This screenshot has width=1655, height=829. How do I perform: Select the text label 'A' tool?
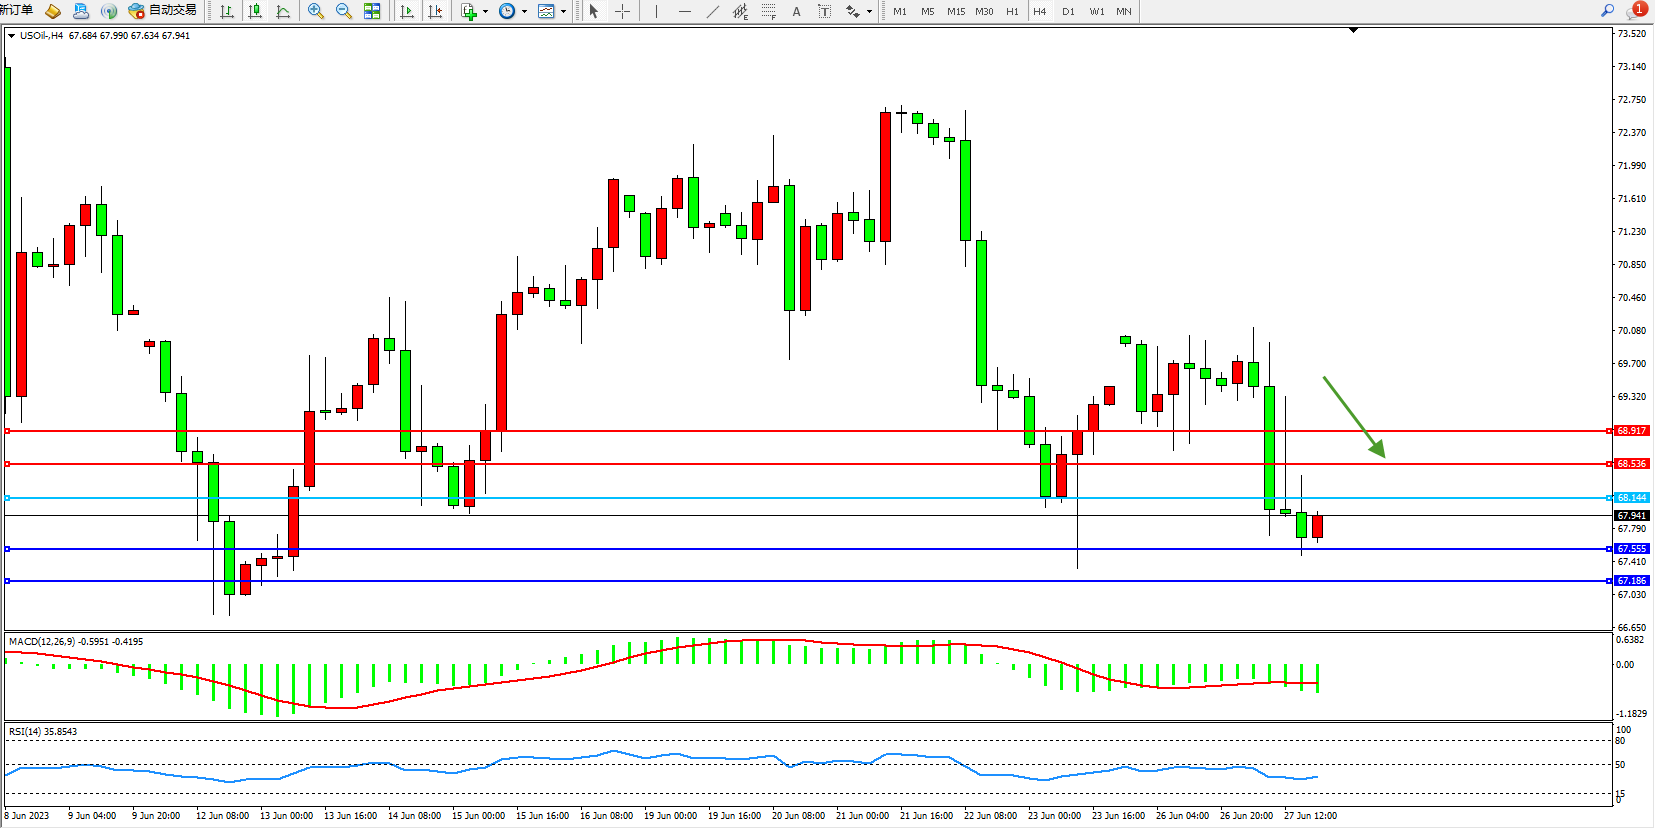coord(796,11)
